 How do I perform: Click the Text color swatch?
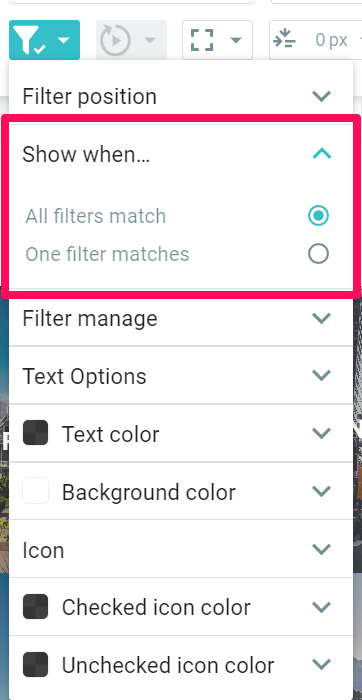35,433
